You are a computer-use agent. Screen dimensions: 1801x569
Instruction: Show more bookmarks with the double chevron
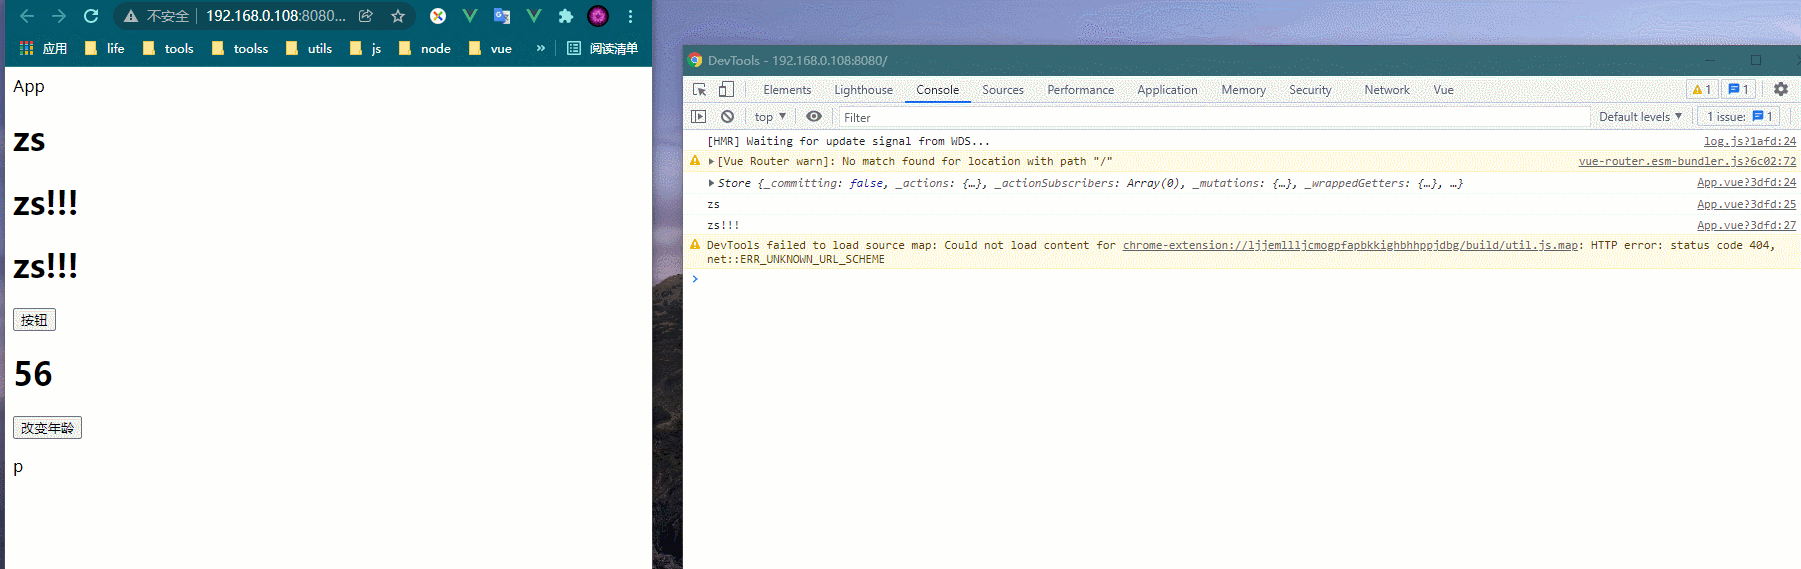pyautogui.click(x=541, y=48)
